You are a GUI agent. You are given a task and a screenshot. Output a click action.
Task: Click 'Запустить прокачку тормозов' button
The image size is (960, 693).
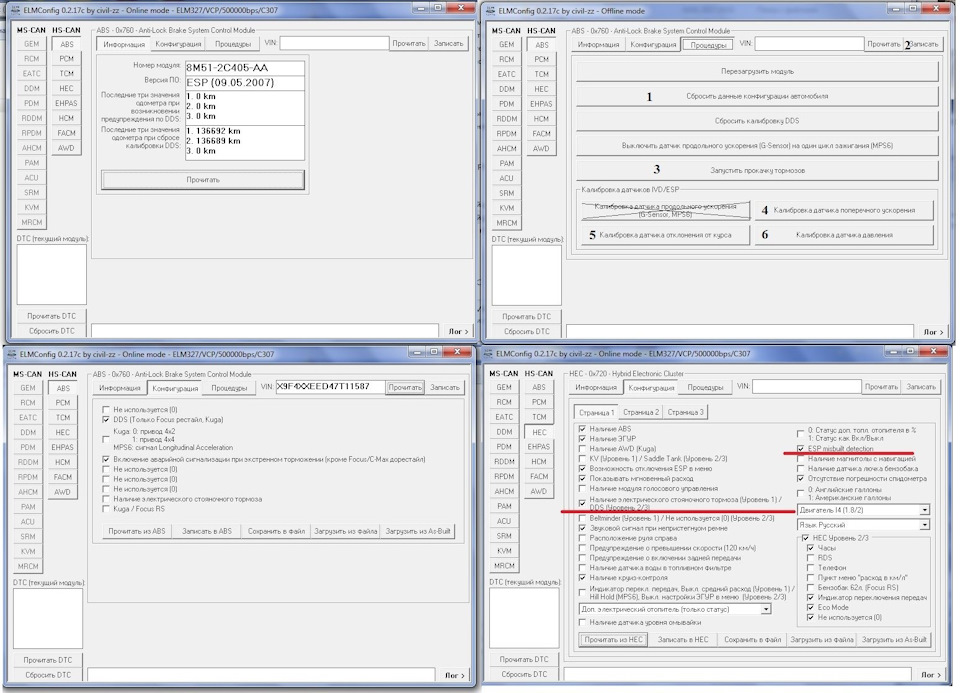tap(757, 170)
